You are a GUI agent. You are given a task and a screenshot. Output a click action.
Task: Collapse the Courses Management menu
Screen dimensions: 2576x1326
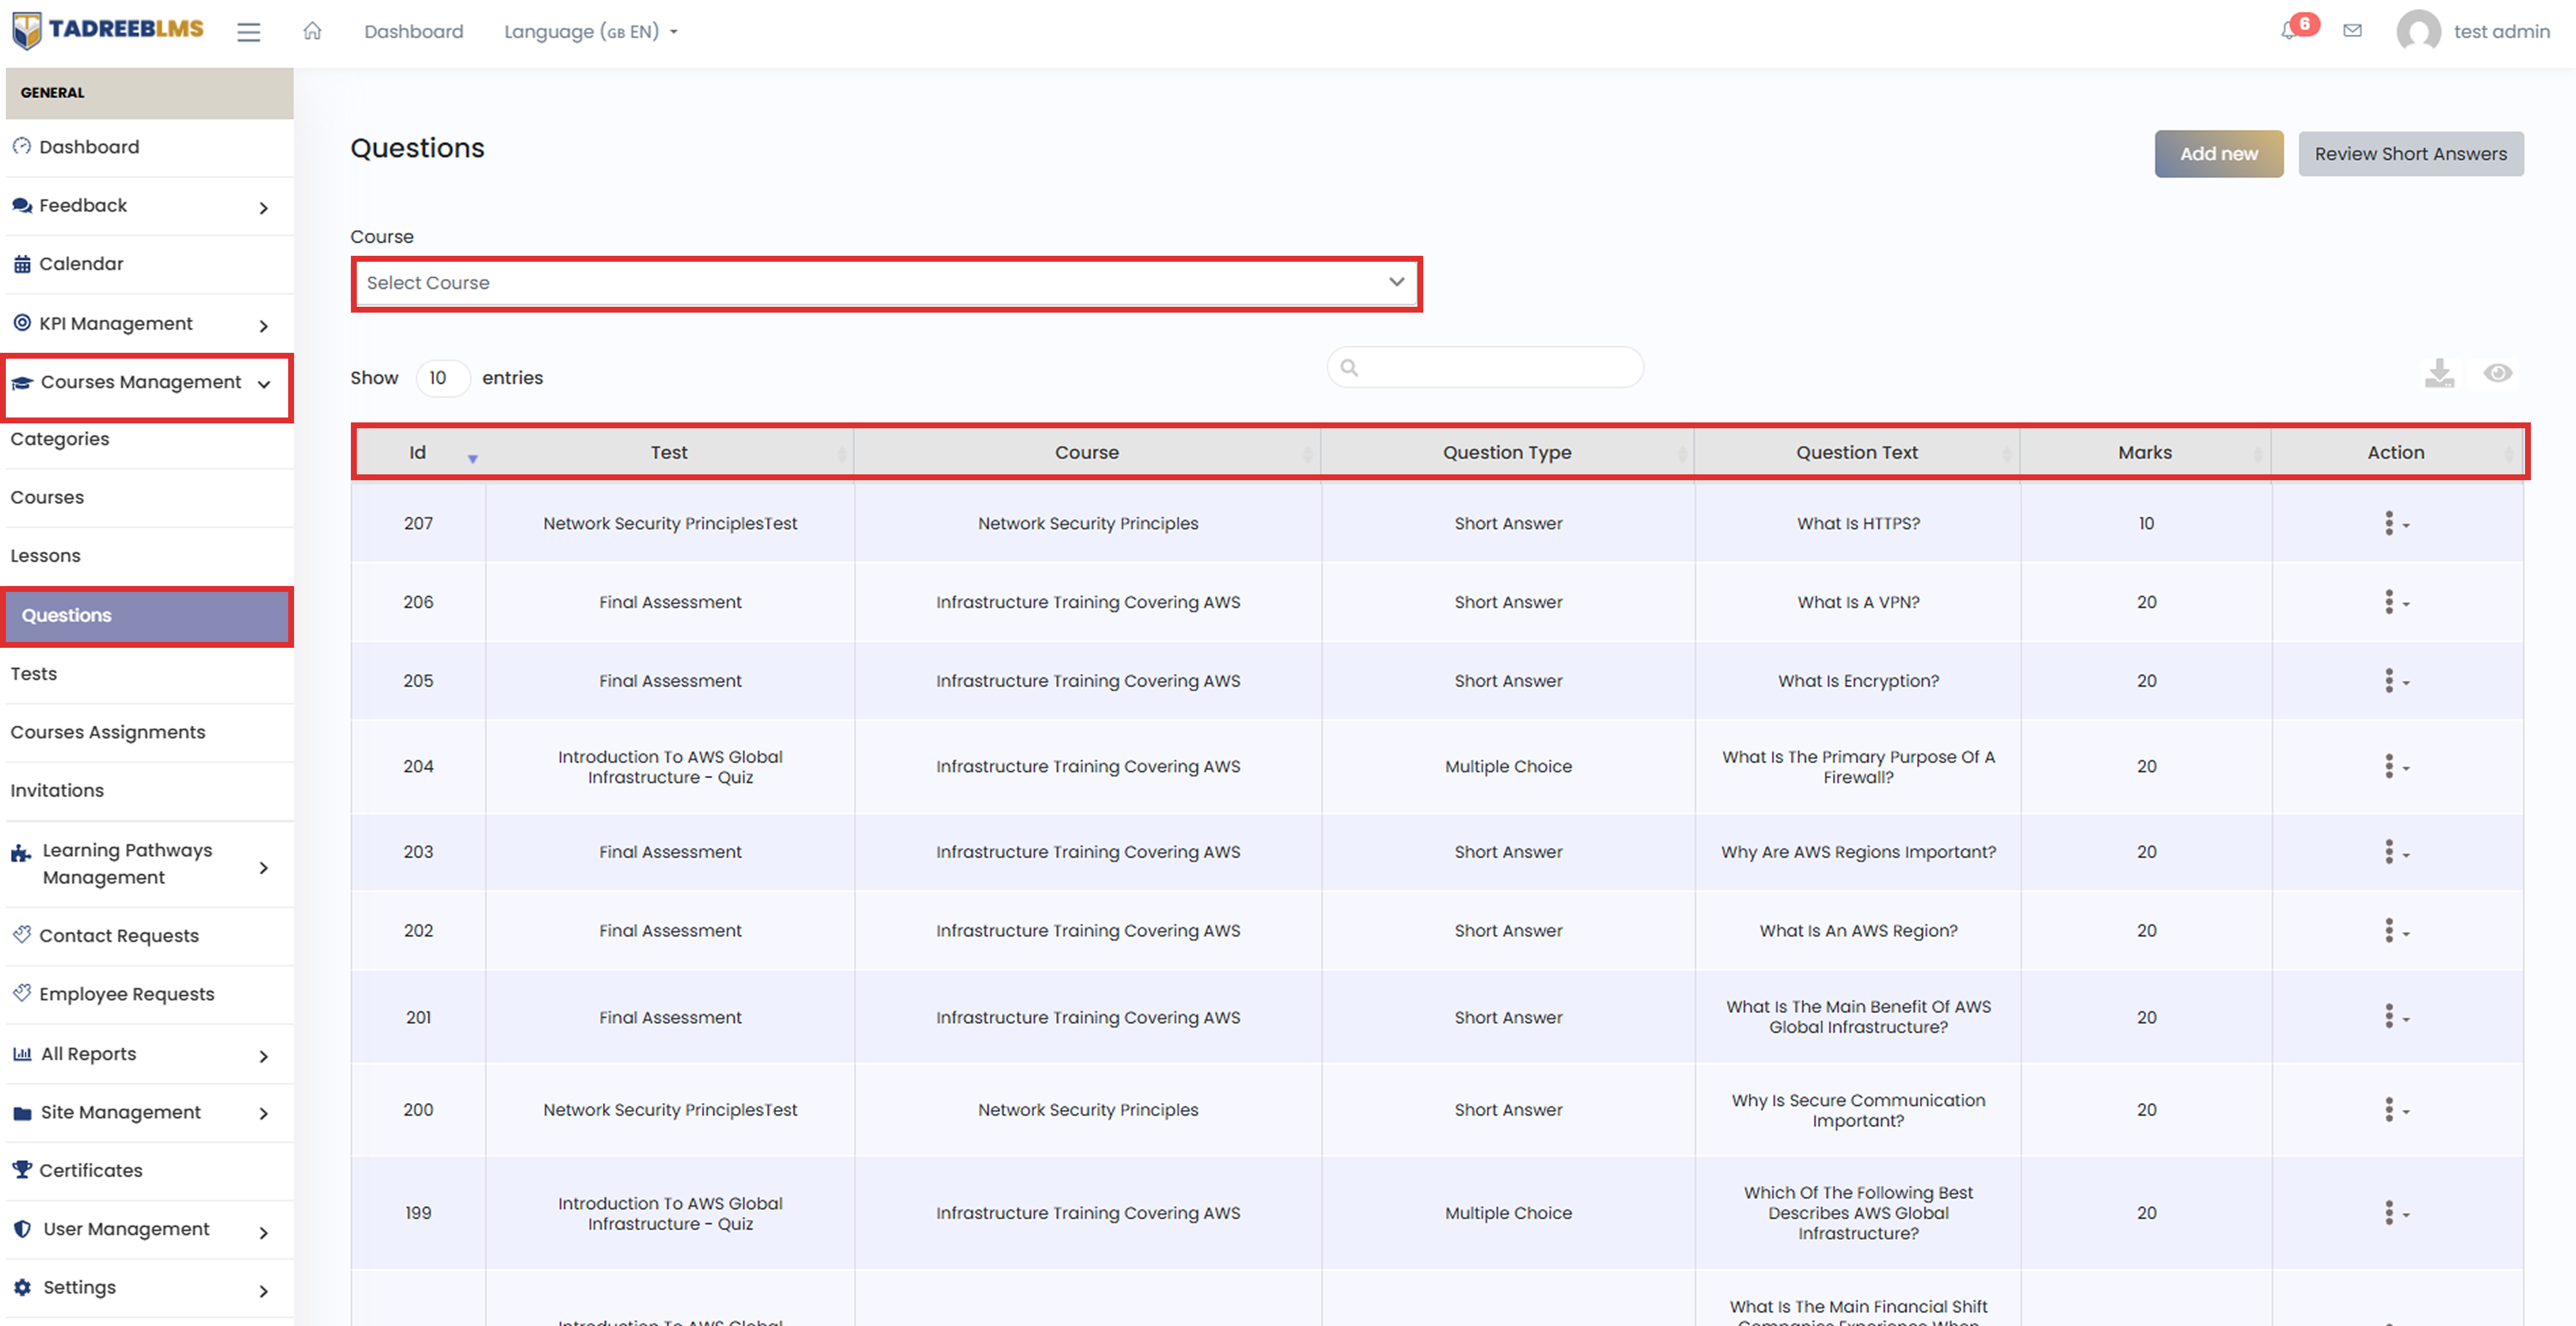(264, 384)
